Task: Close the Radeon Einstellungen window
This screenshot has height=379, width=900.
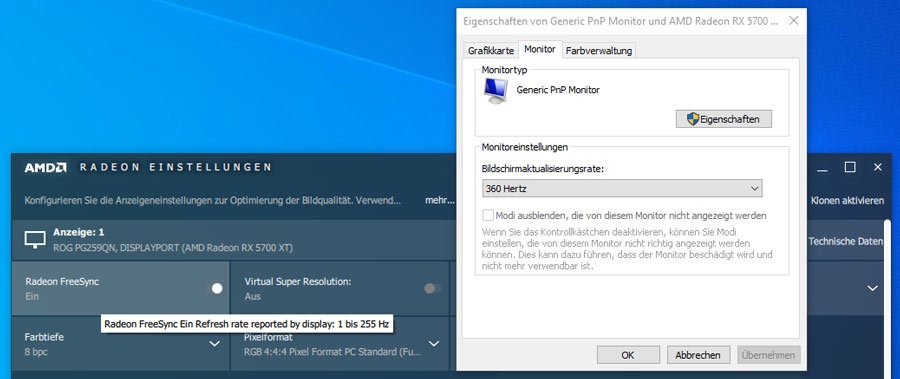Action: [878, 167]
